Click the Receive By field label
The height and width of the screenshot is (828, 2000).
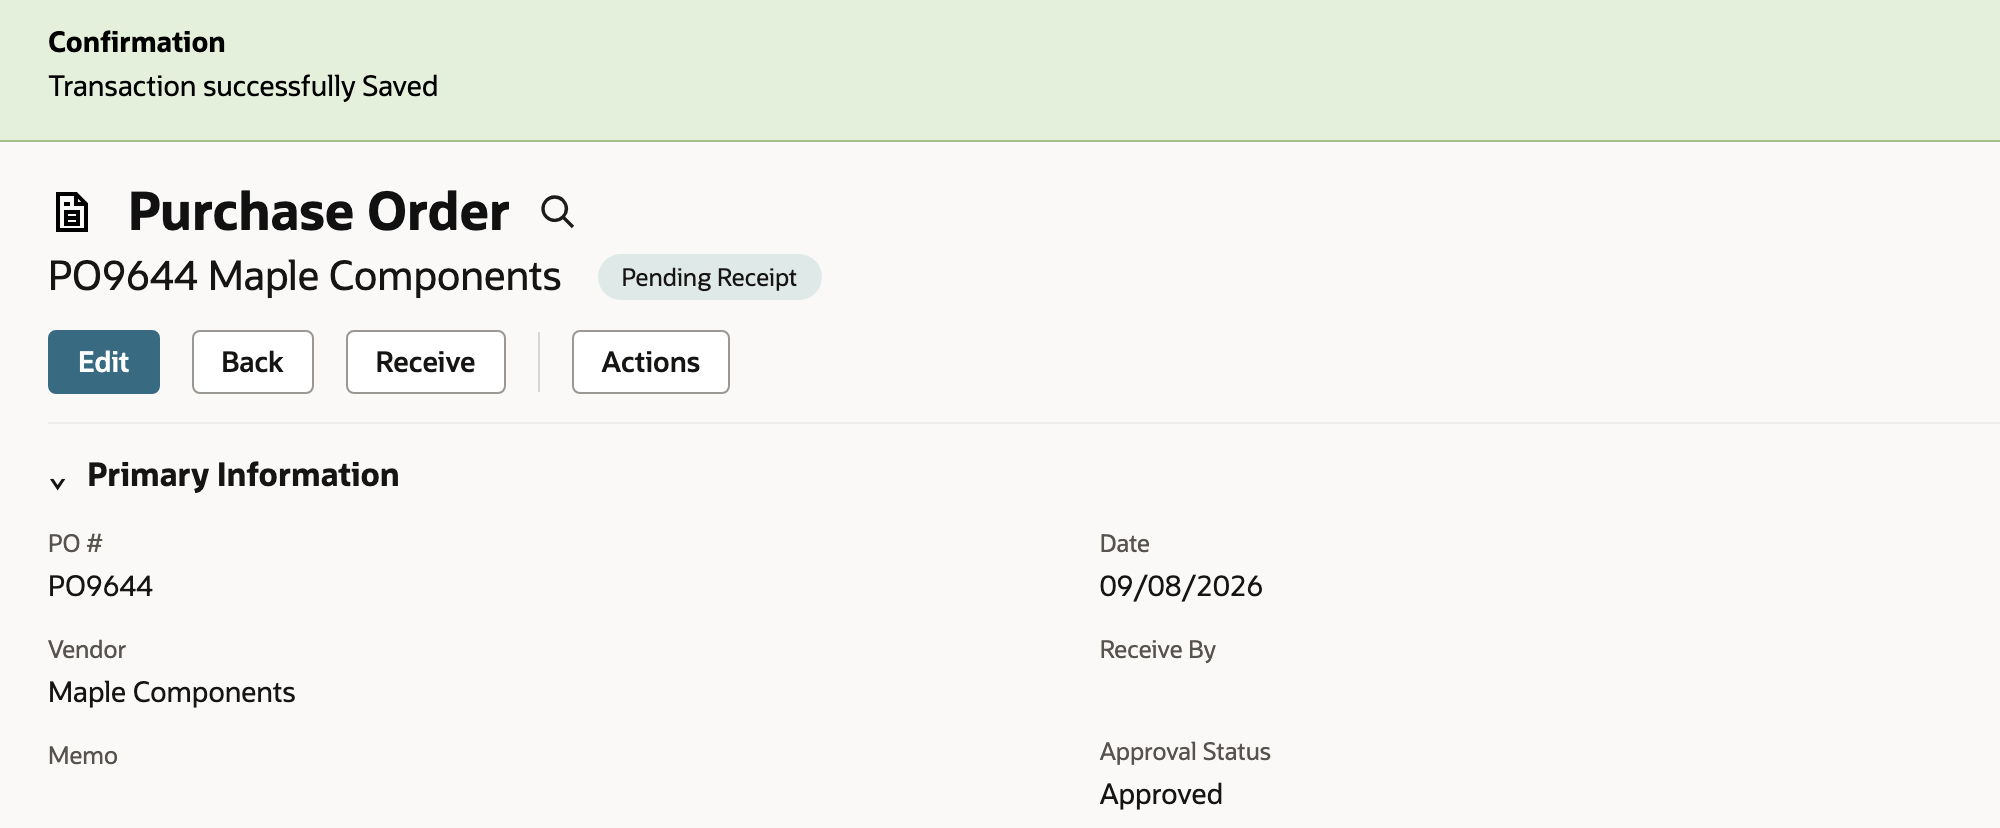coord(1158,650)
